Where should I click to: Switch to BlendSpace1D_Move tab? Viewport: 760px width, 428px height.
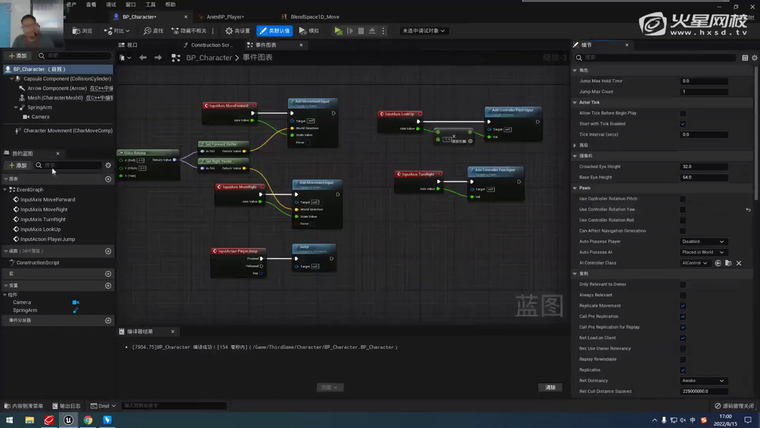click(315, 16)
